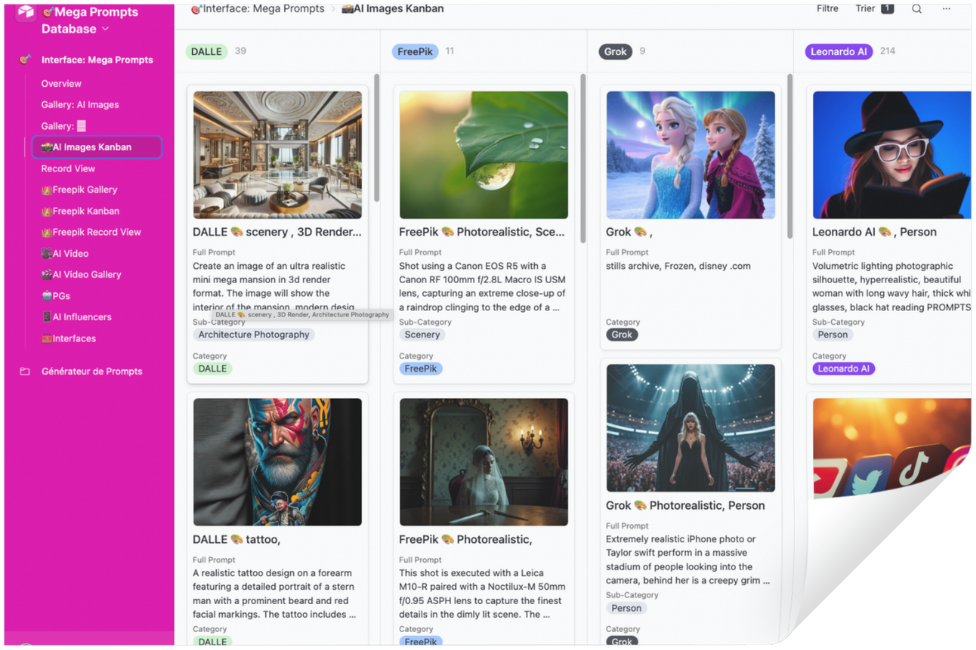Click the Grok Photorealistic, Person card title
Image resolution: width=976 pixels, height=650 pixels.
click(685, 506)
